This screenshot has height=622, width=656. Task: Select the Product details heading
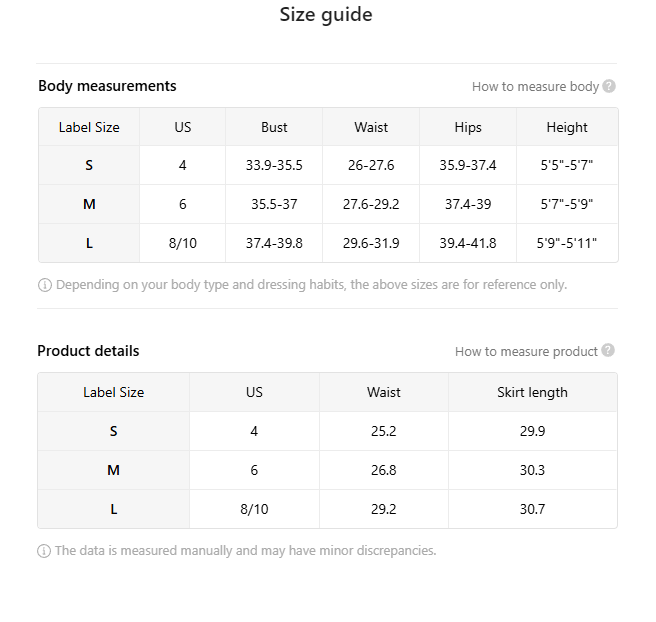(88, 351)
